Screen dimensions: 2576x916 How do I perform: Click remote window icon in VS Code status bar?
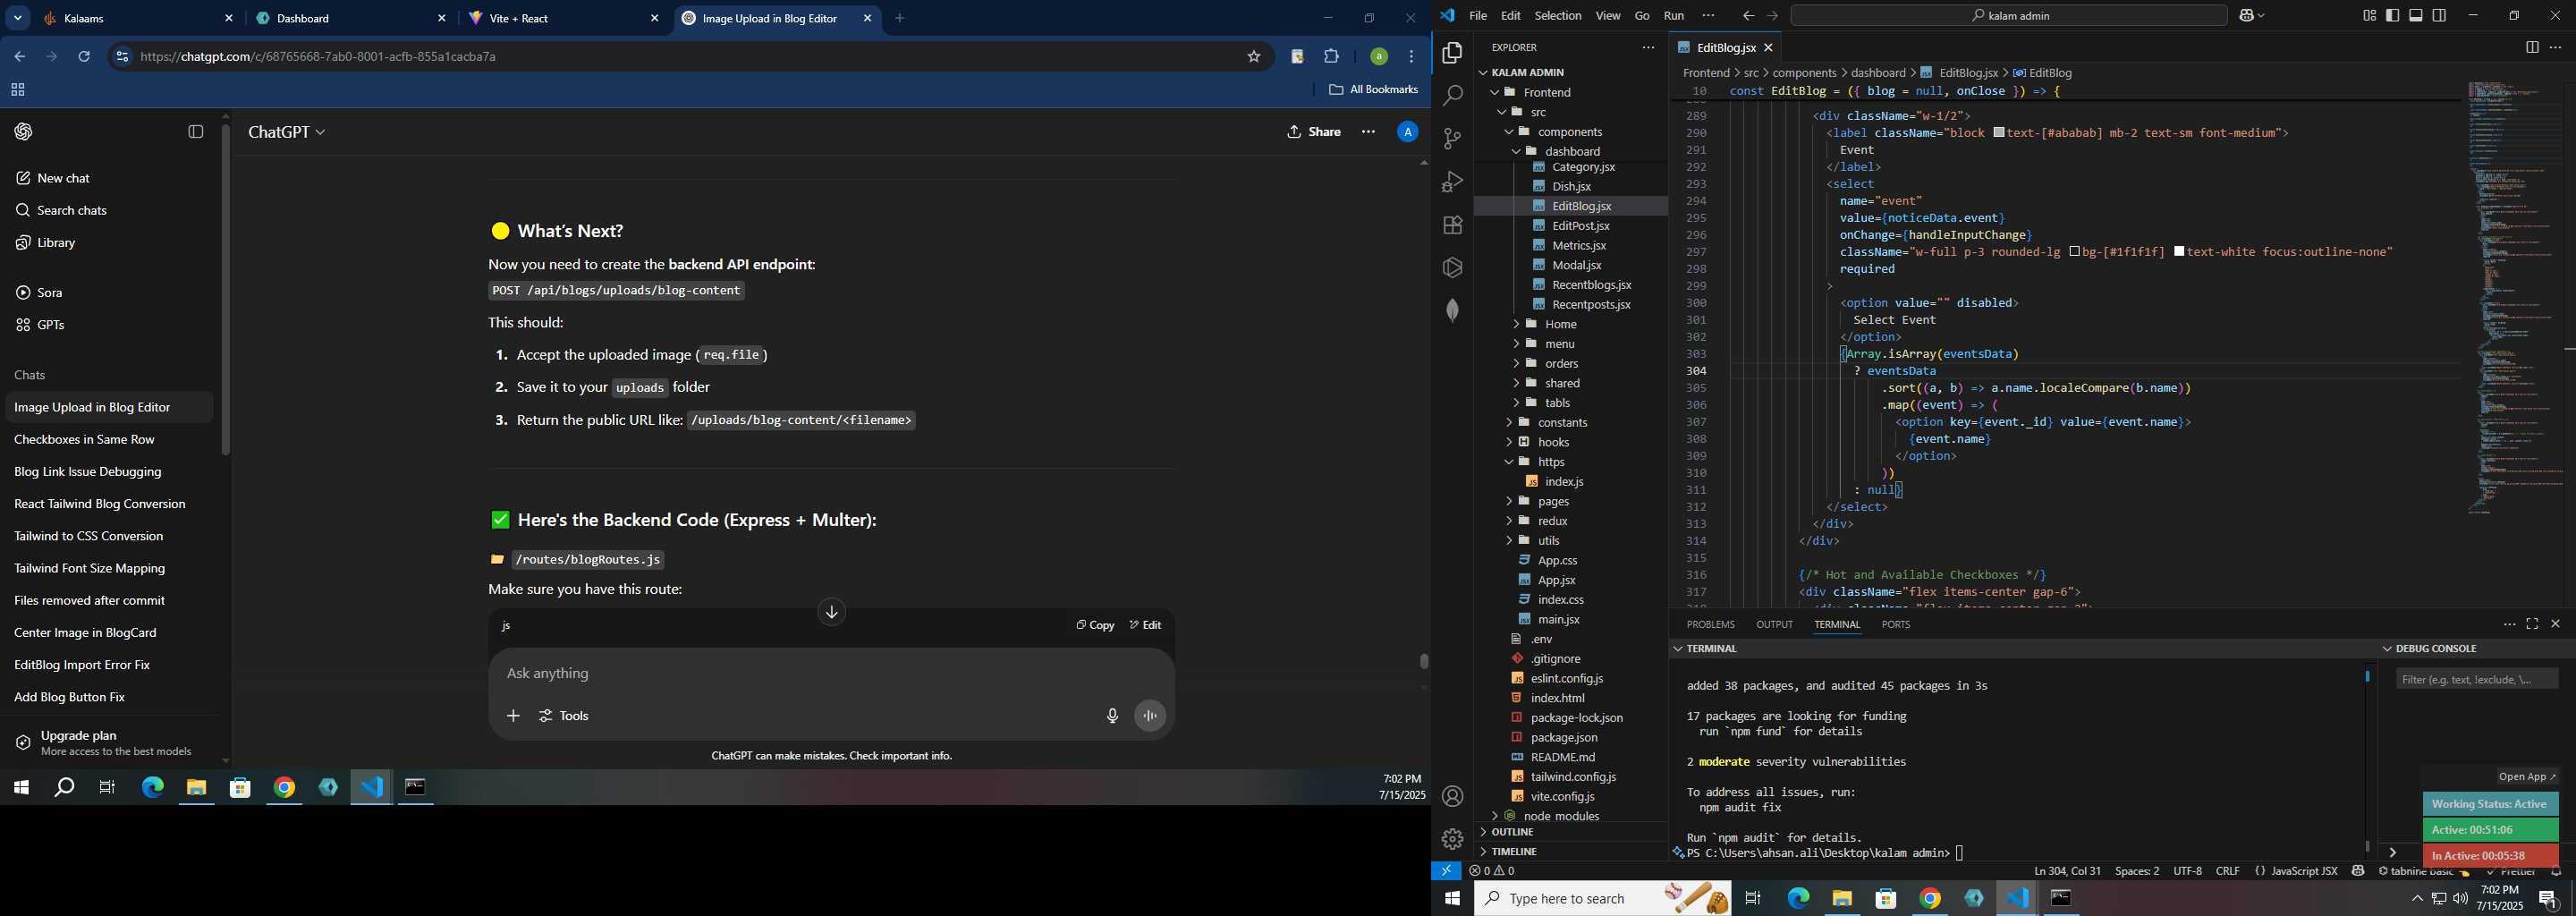click(1446, 871)
